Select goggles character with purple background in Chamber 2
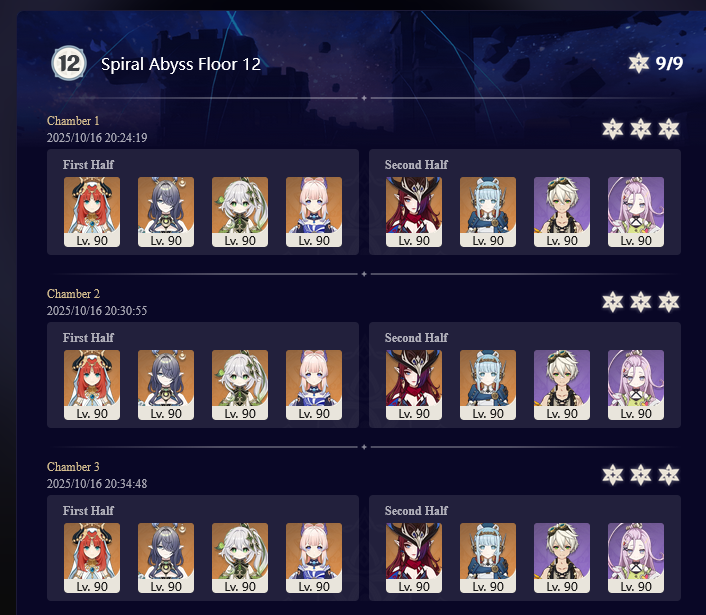 tap(562, 385)
